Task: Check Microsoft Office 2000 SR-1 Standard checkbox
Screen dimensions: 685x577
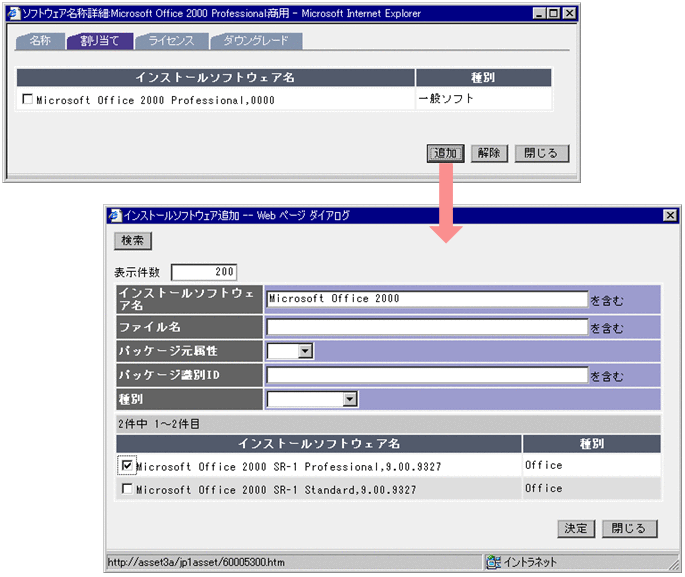Action: coord(127,489)
